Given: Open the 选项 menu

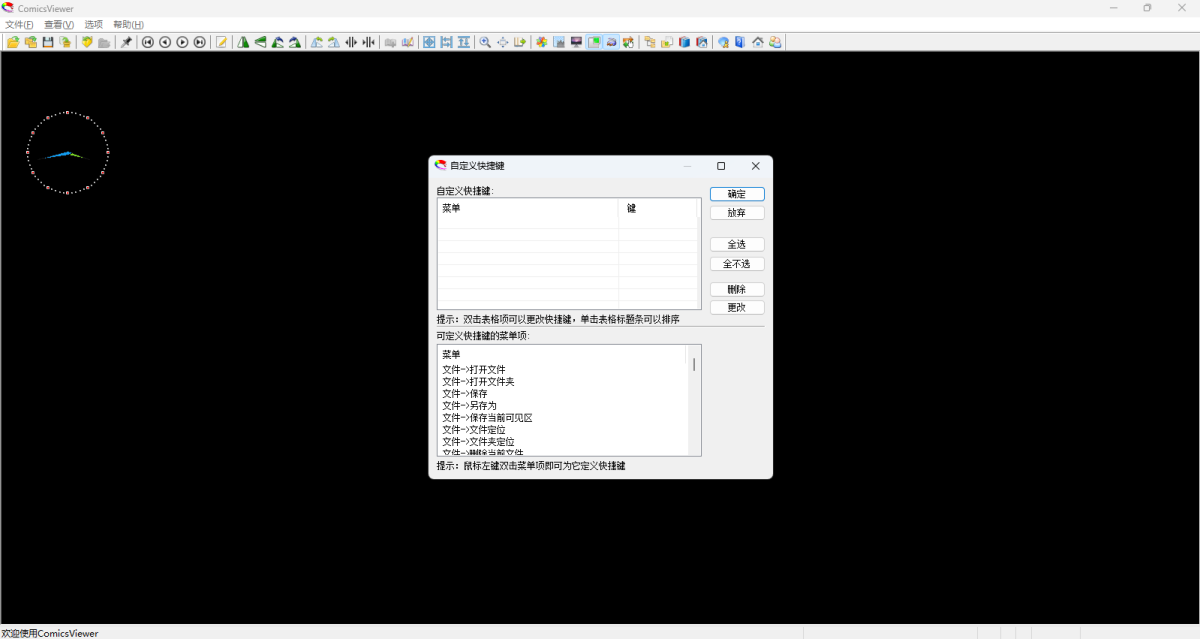Looking at the screenshot, I should point(93,24).
